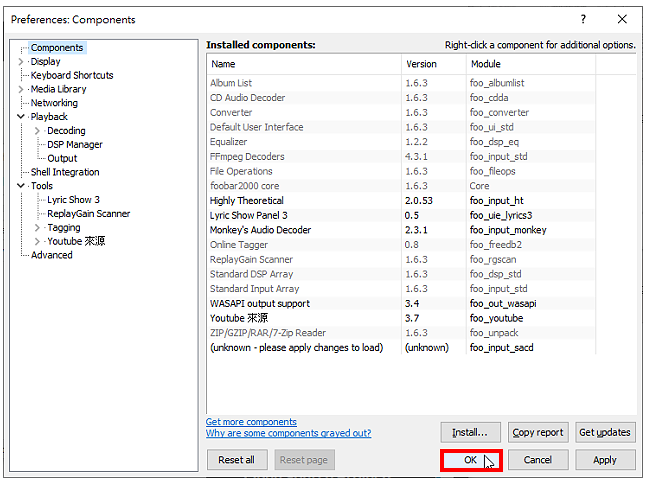
Task: Select Tagging under Tools
Action: point(64,228)
